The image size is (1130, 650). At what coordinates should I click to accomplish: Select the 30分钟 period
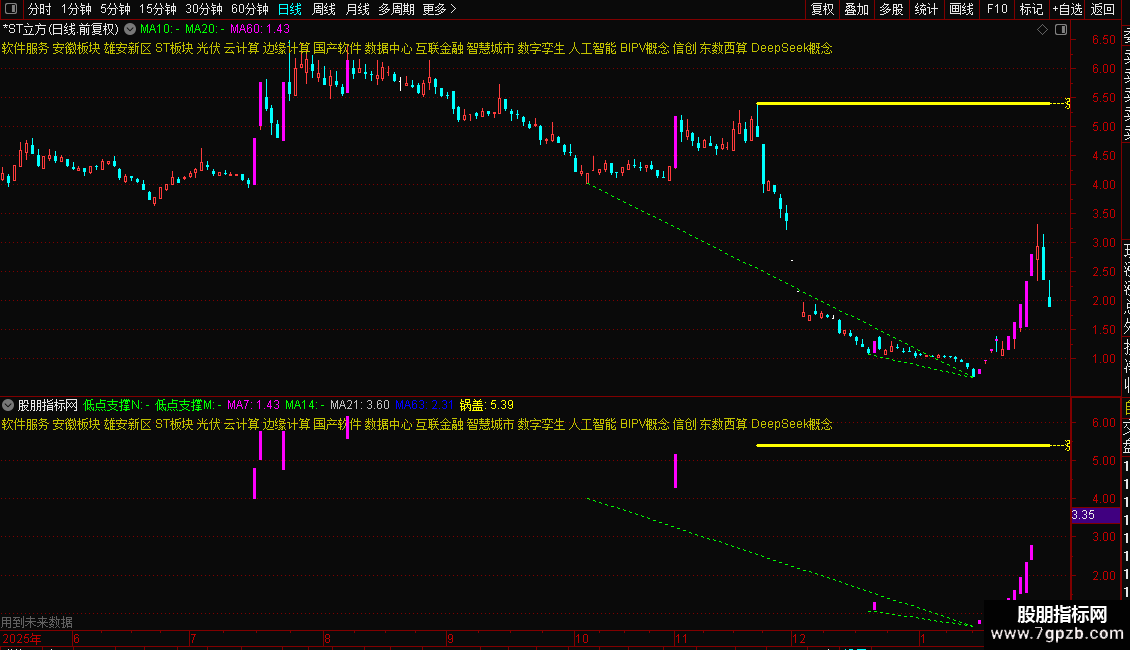204,9
